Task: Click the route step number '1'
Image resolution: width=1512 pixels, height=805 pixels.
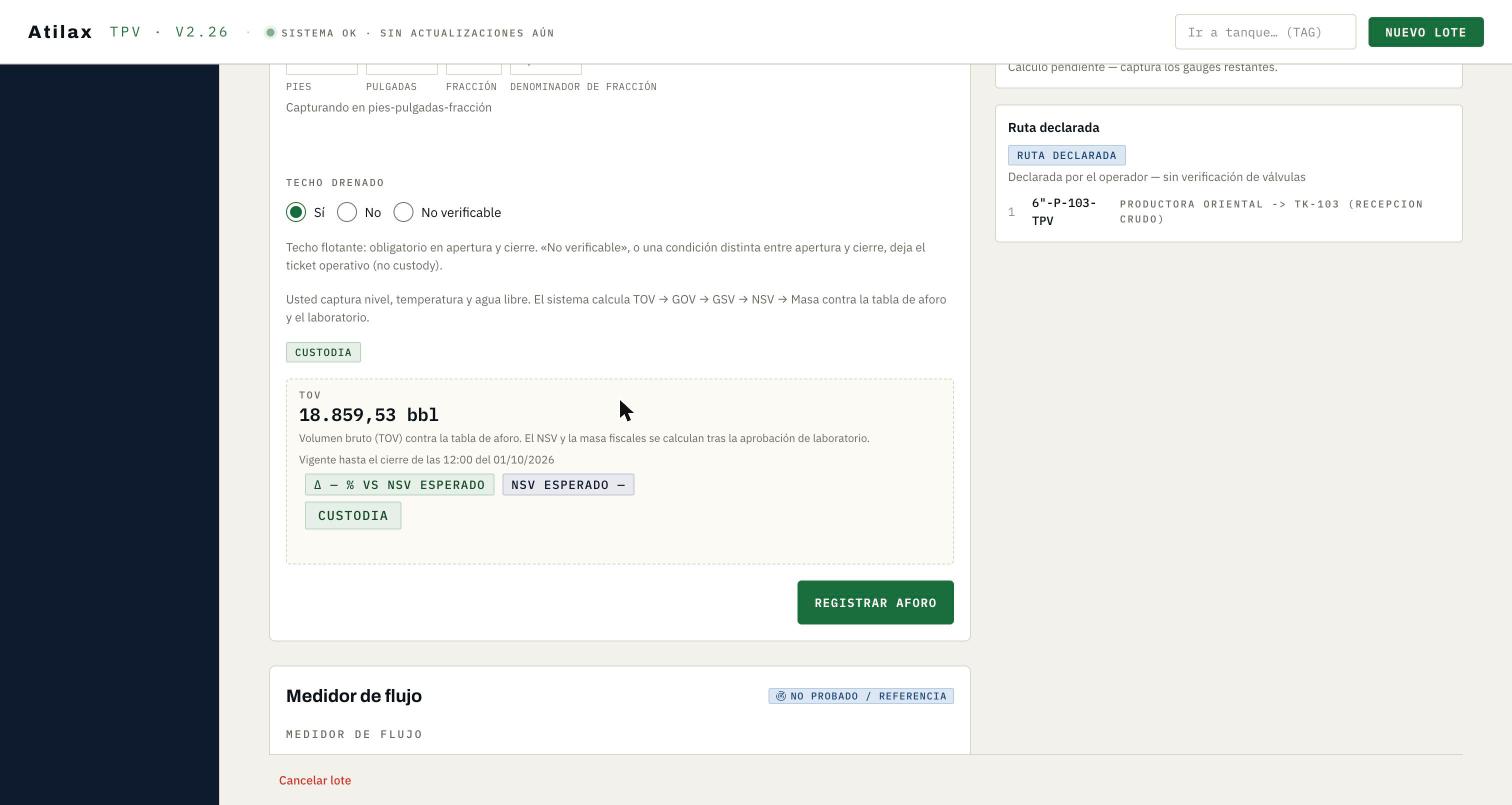Action: (x=1011, y=212)
